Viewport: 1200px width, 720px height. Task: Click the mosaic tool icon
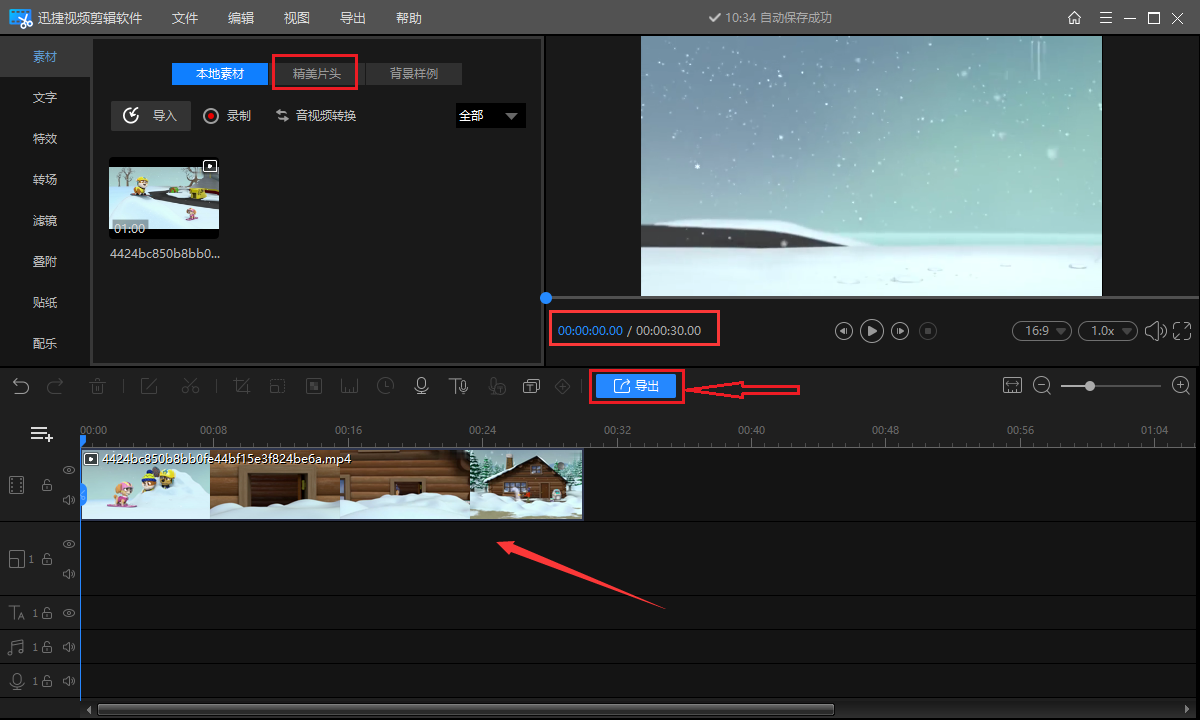coord(314,386)
